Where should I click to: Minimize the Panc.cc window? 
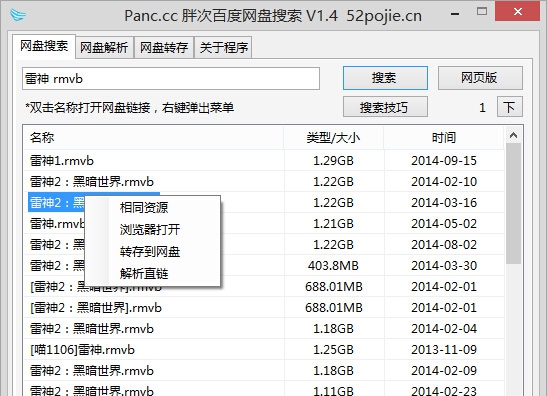[455, 13]
